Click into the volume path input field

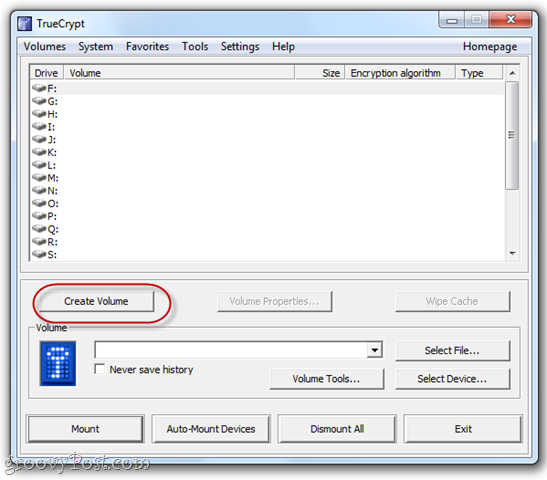pyautogui.click(x=231, y=350)
